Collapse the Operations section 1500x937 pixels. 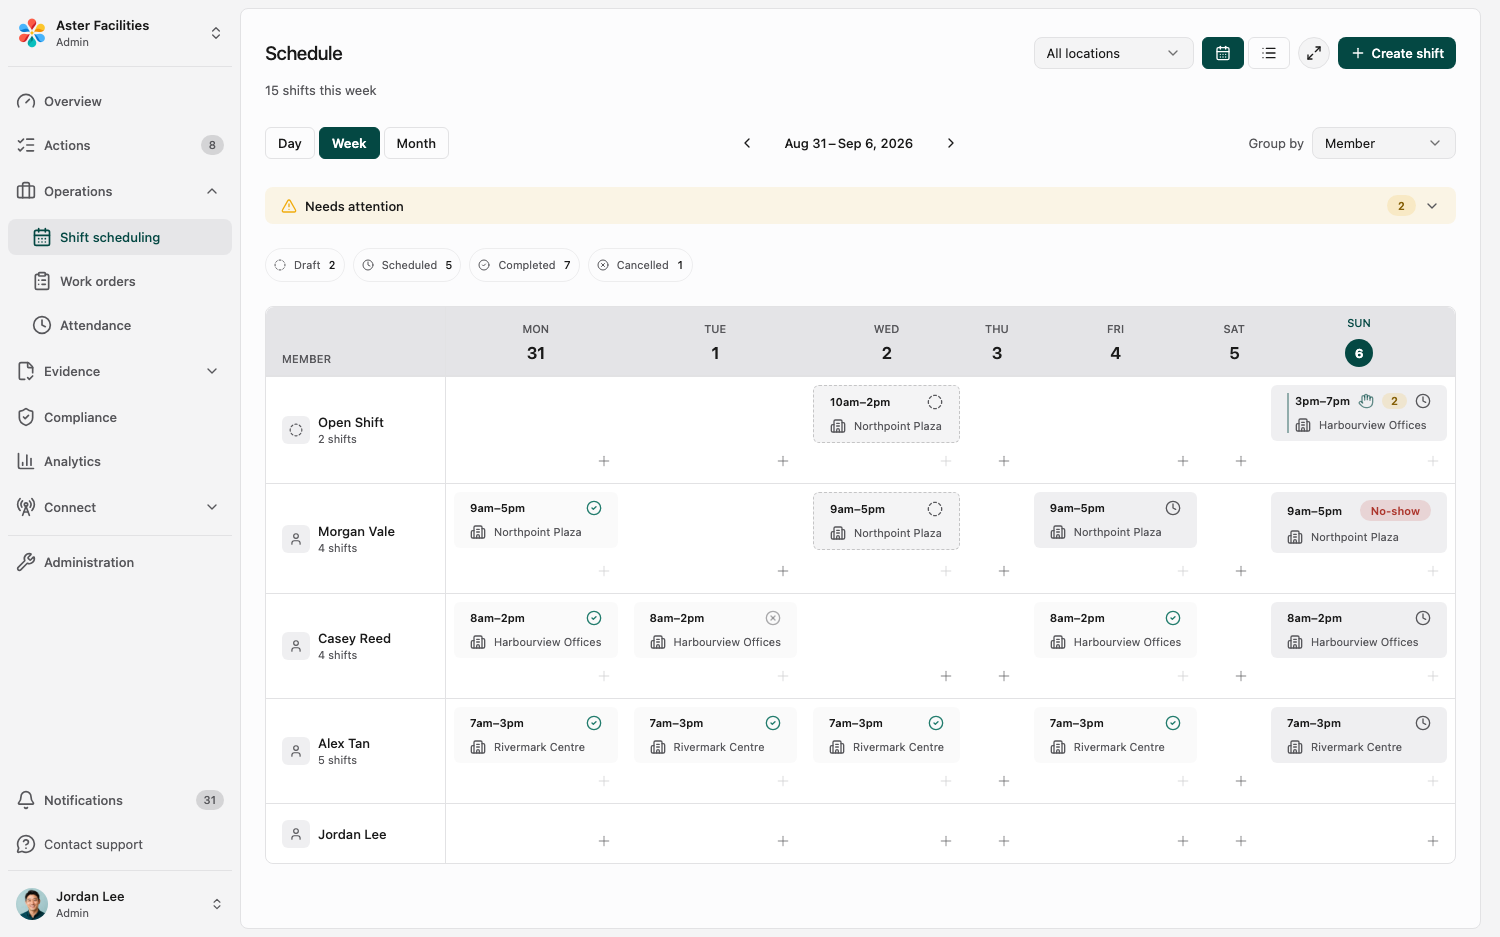pos(212,191)
